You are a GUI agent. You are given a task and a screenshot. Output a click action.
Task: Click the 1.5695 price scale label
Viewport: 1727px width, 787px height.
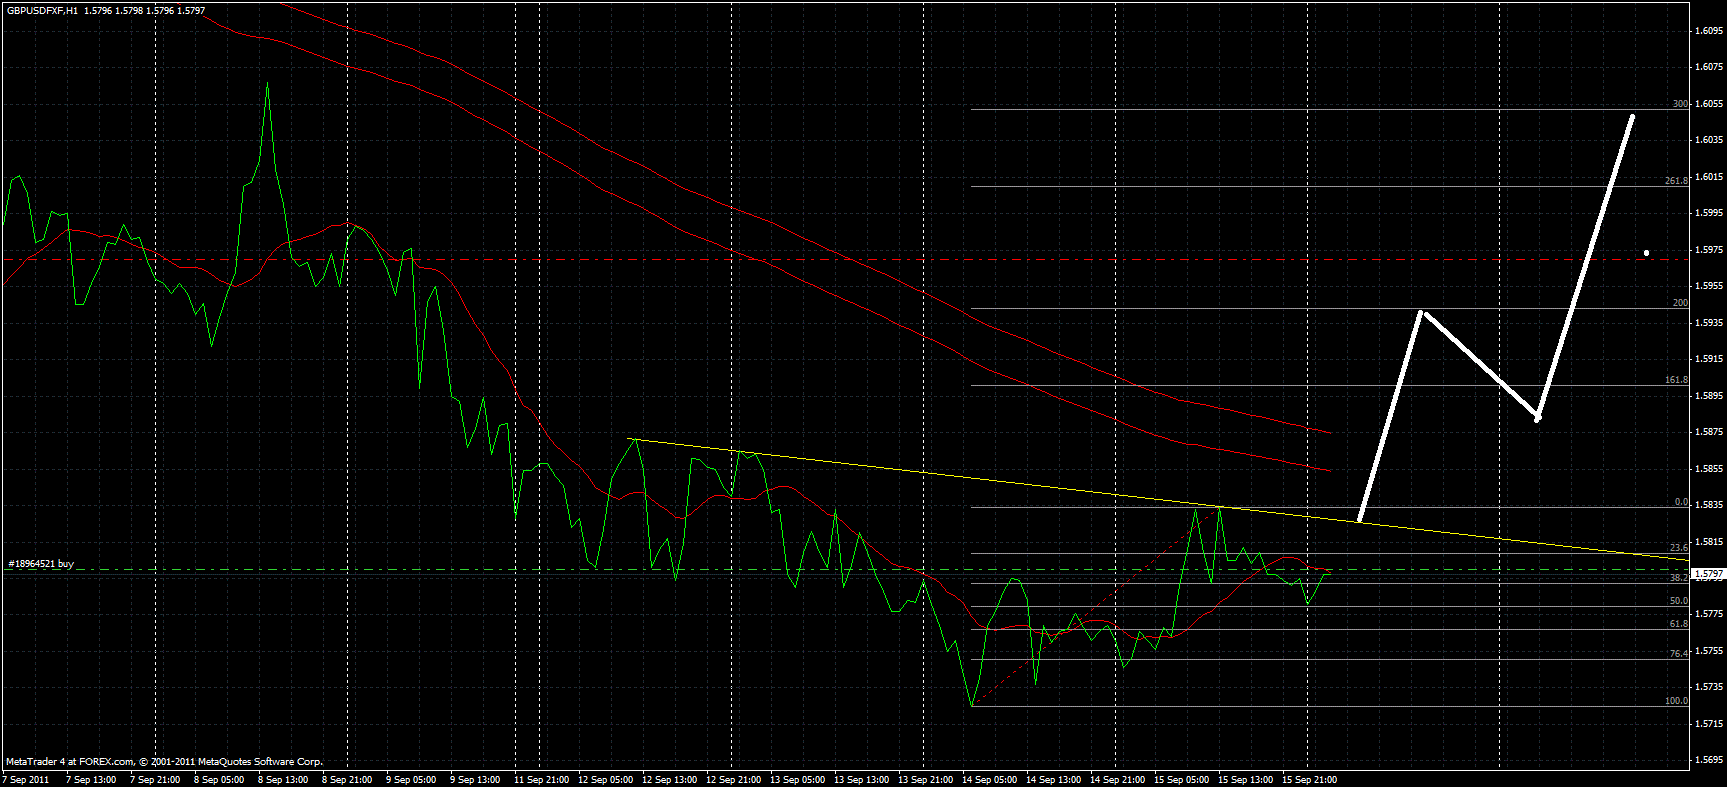[1709, 760]
